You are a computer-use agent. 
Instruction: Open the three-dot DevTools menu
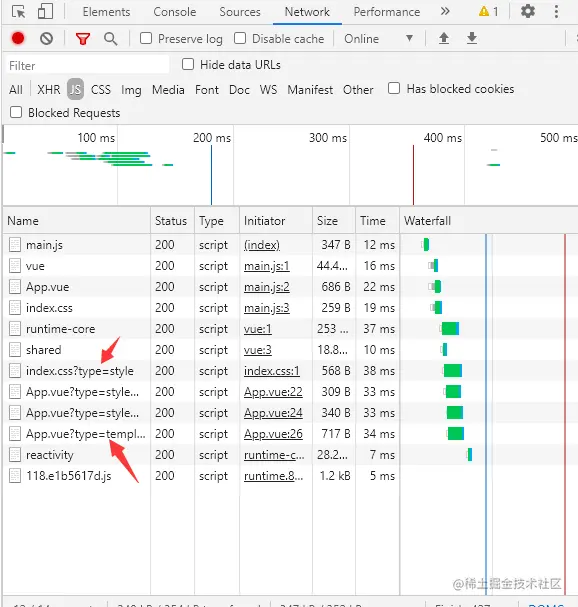coord(556,12)
